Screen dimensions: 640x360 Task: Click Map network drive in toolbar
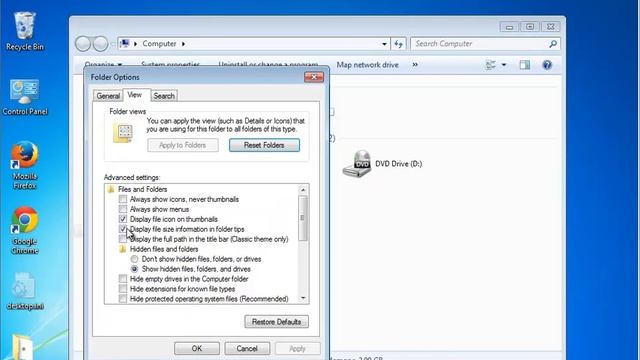click(x=367, y=65)
